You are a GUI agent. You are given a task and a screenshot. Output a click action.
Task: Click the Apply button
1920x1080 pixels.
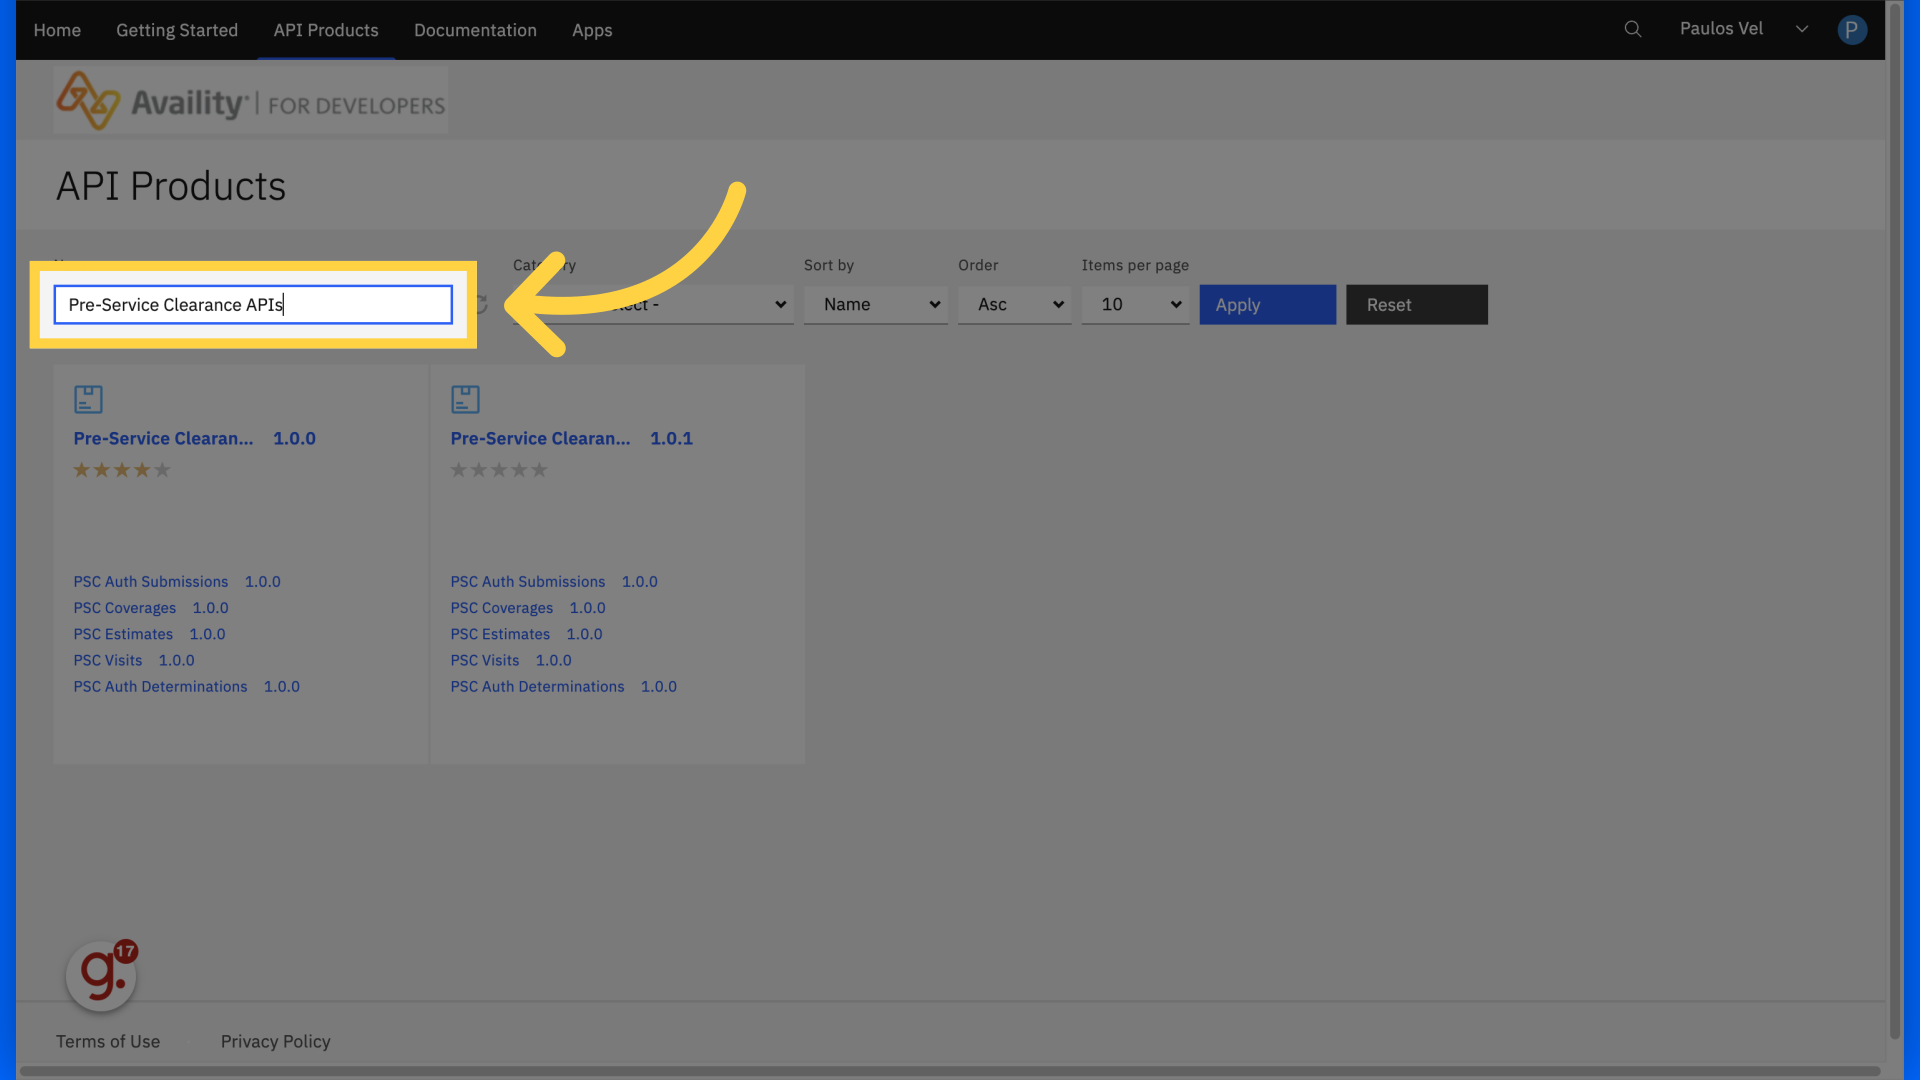click(x=1268, y=305)
